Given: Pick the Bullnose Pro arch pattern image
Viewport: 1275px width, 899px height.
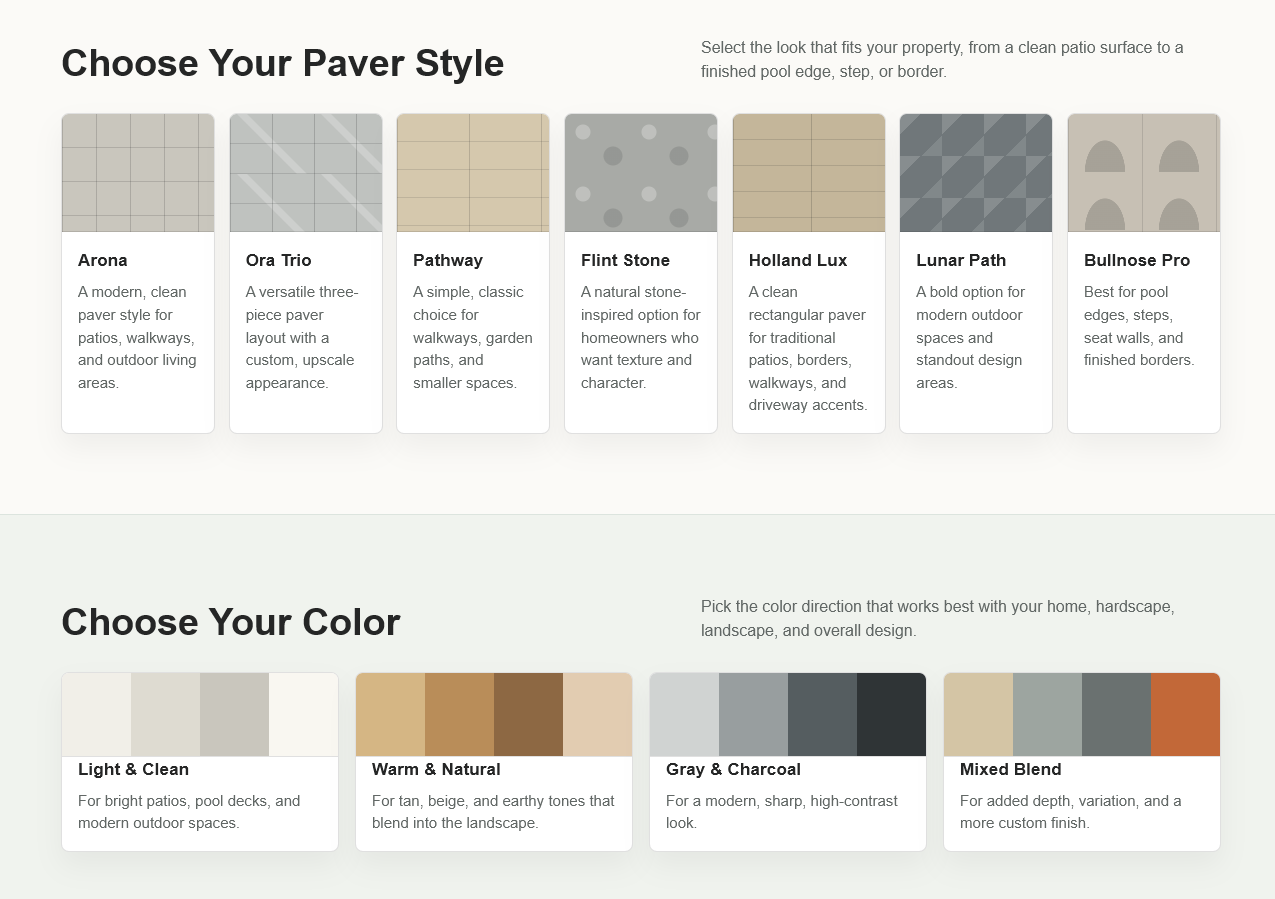Looking at the screenshot, I should point(1144,173).
